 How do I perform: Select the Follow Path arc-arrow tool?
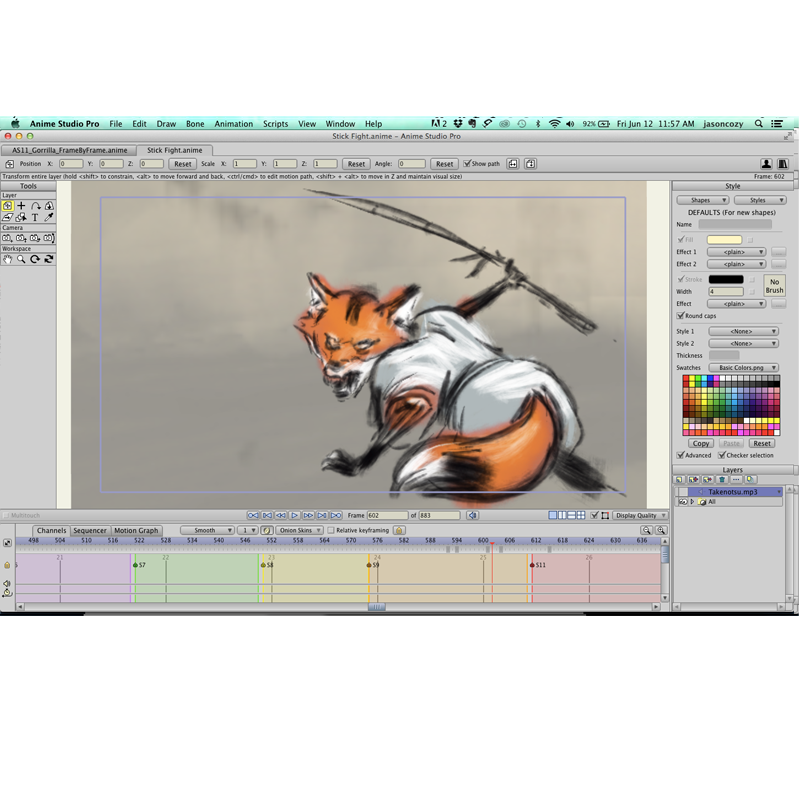pos(36,206)
